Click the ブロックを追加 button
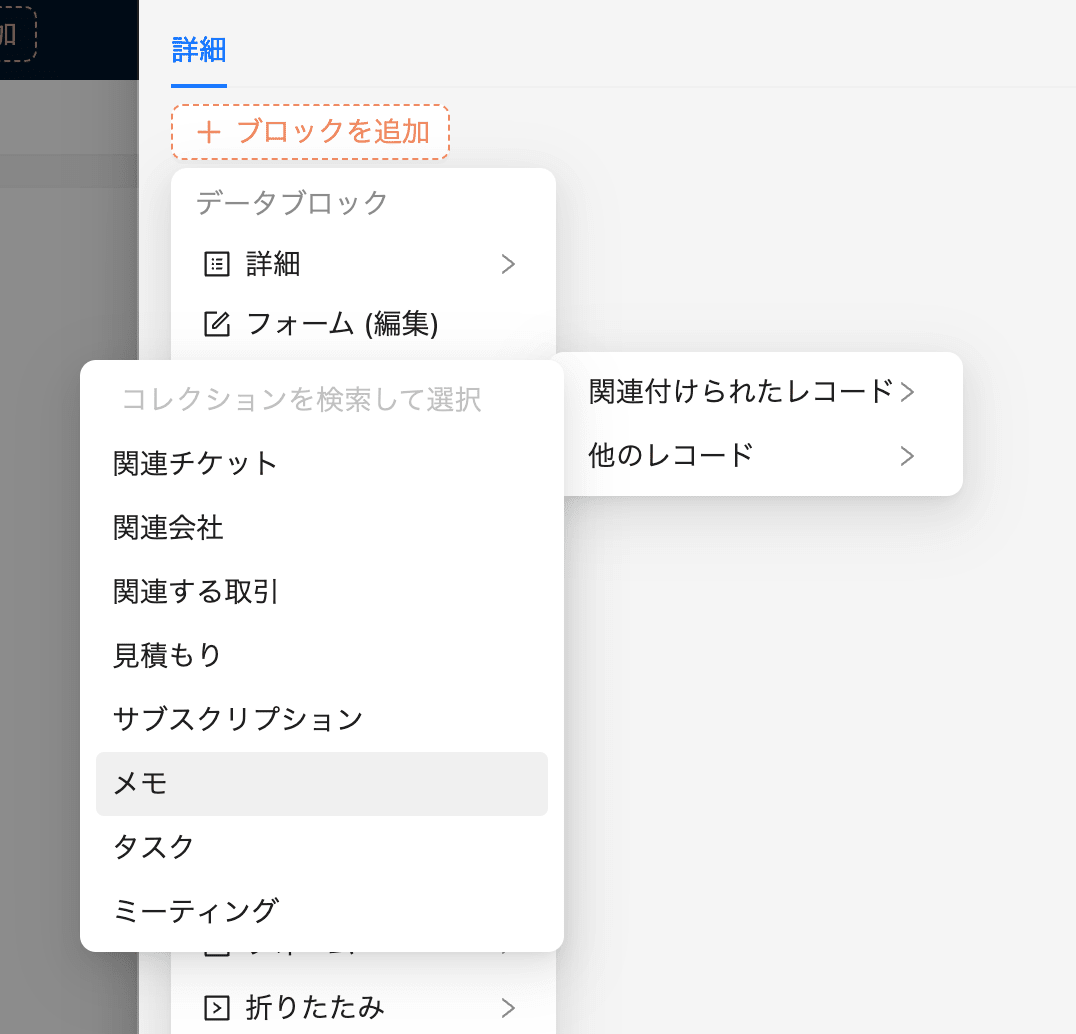 [x=310, y=132]
